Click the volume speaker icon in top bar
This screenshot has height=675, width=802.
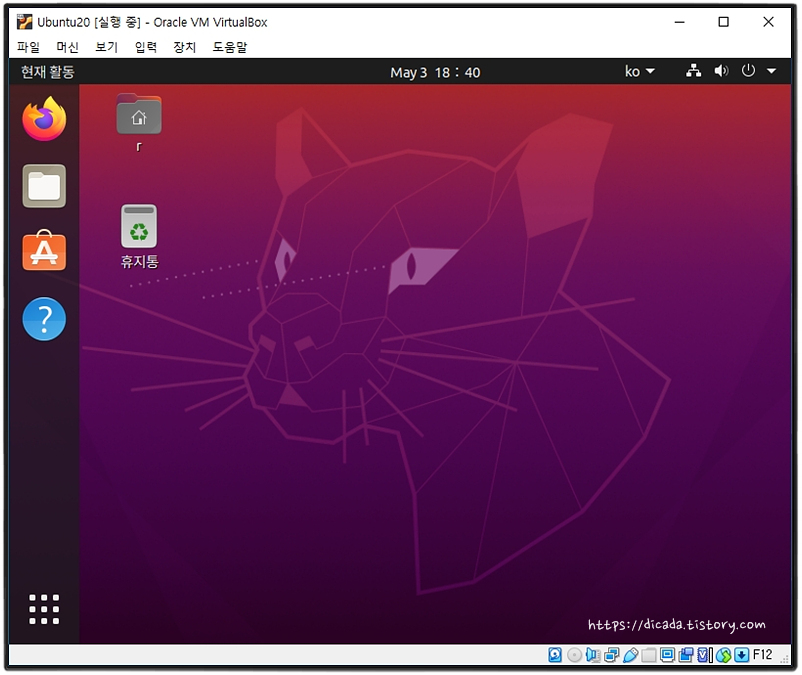(x=721, y=71)
